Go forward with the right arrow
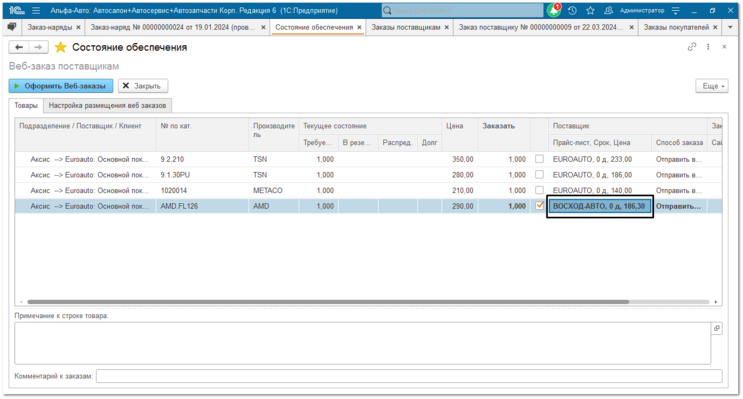Screen dimensions: 743x399 [38, 47]
